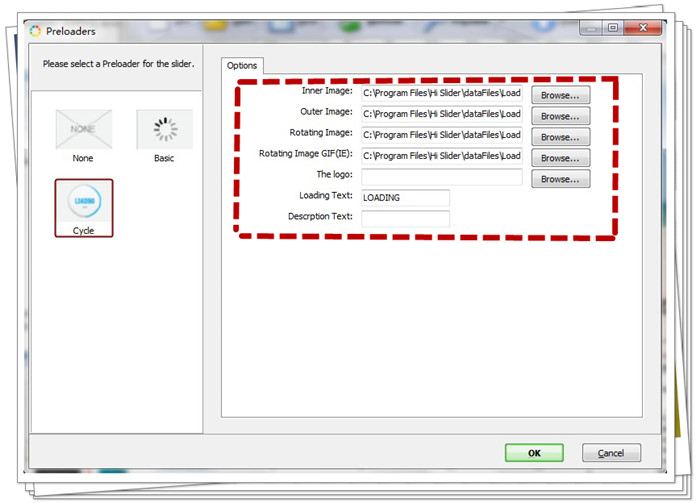700x503 pixels.
Task: Focus the Rotating Image GIF(IE) path field
Action: (x=441, y=156)
